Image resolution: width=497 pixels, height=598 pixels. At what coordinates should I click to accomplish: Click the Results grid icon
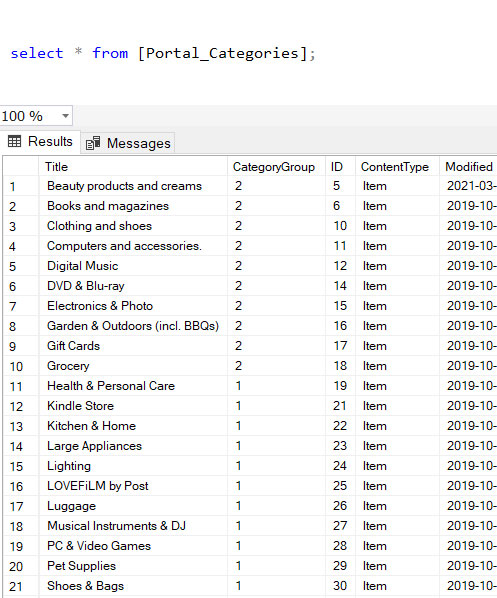tap(14, 141)
